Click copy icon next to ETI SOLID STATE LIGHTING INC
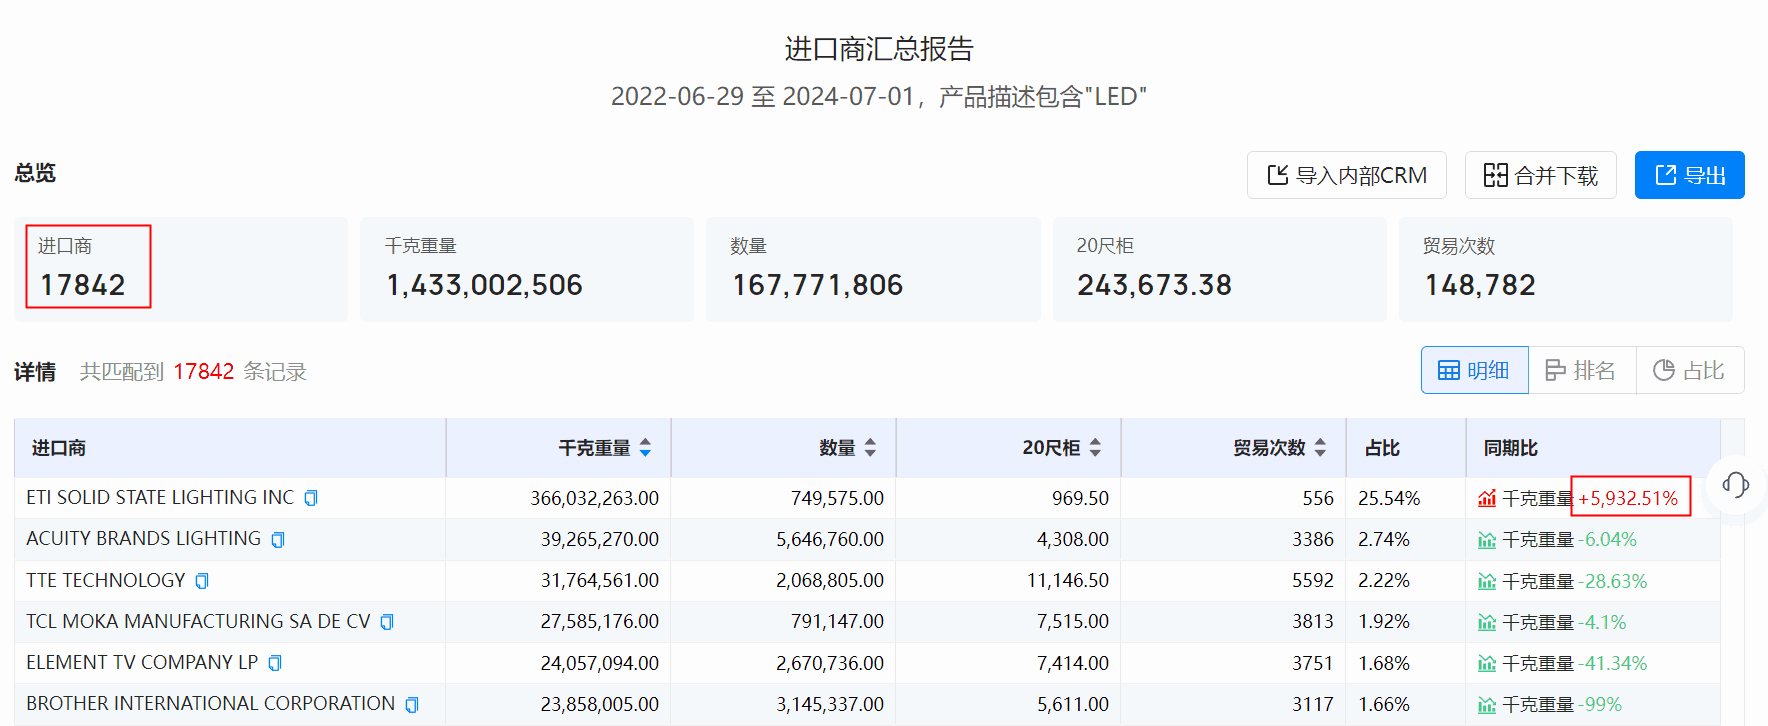 click(x=311, y=498)
